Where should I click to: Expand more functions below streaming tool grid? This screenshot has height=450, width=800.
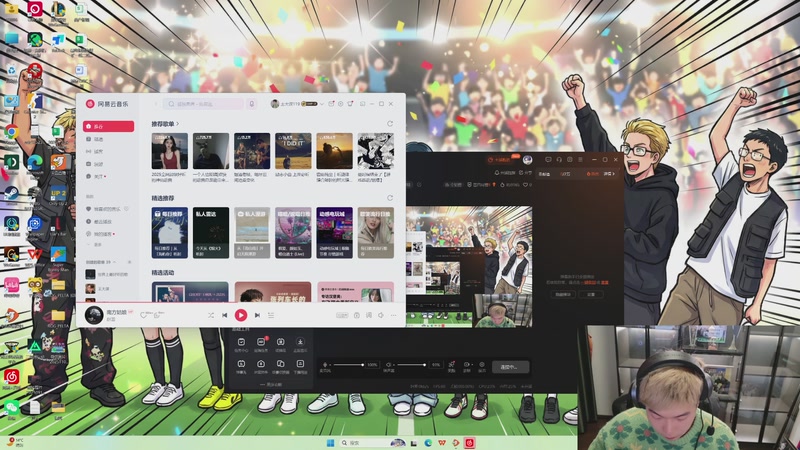tap(270, 384)
